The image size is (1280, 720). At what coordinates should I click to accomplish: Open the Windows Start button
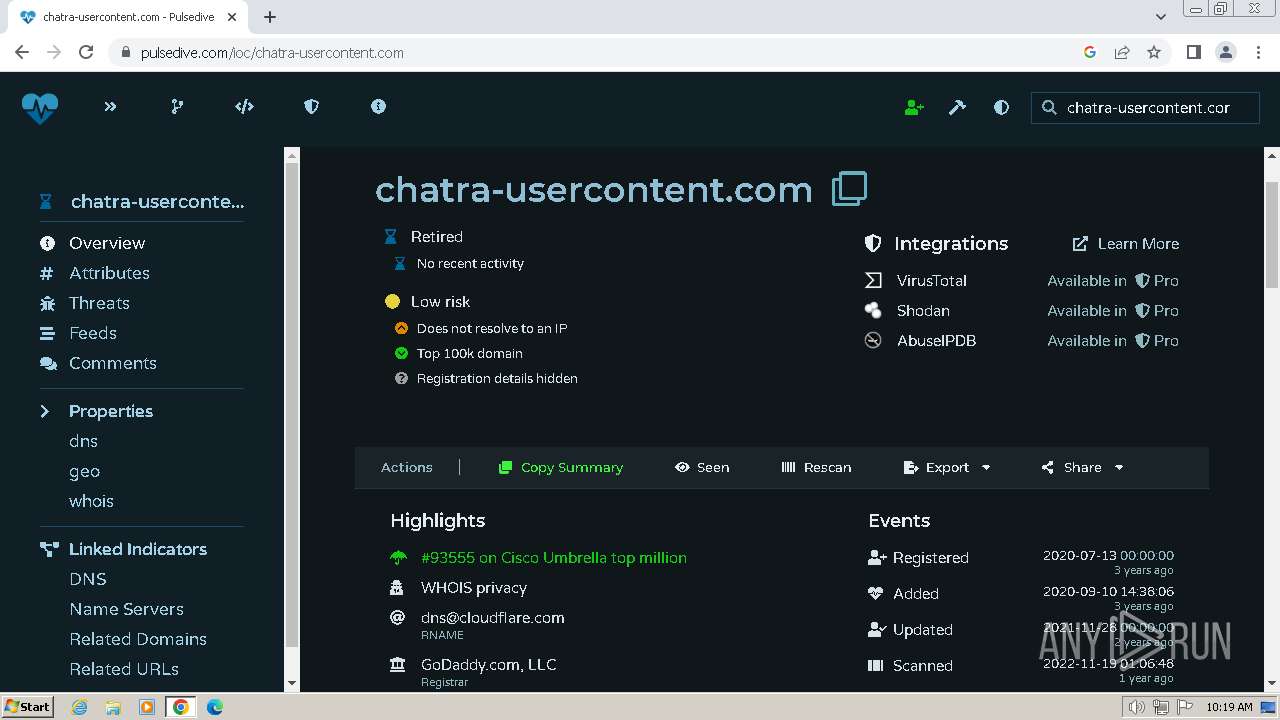27,706
